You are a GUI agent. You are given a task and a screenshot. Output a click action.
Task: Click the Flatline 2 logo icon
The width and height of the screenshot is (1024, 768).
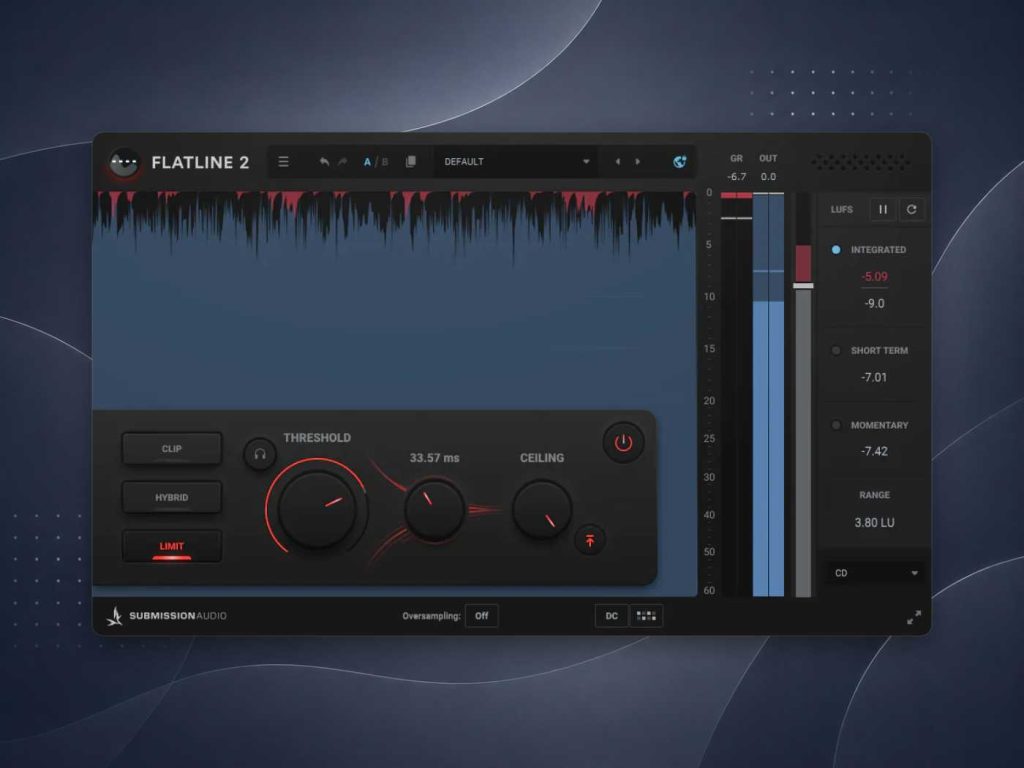tap(124, 163)
